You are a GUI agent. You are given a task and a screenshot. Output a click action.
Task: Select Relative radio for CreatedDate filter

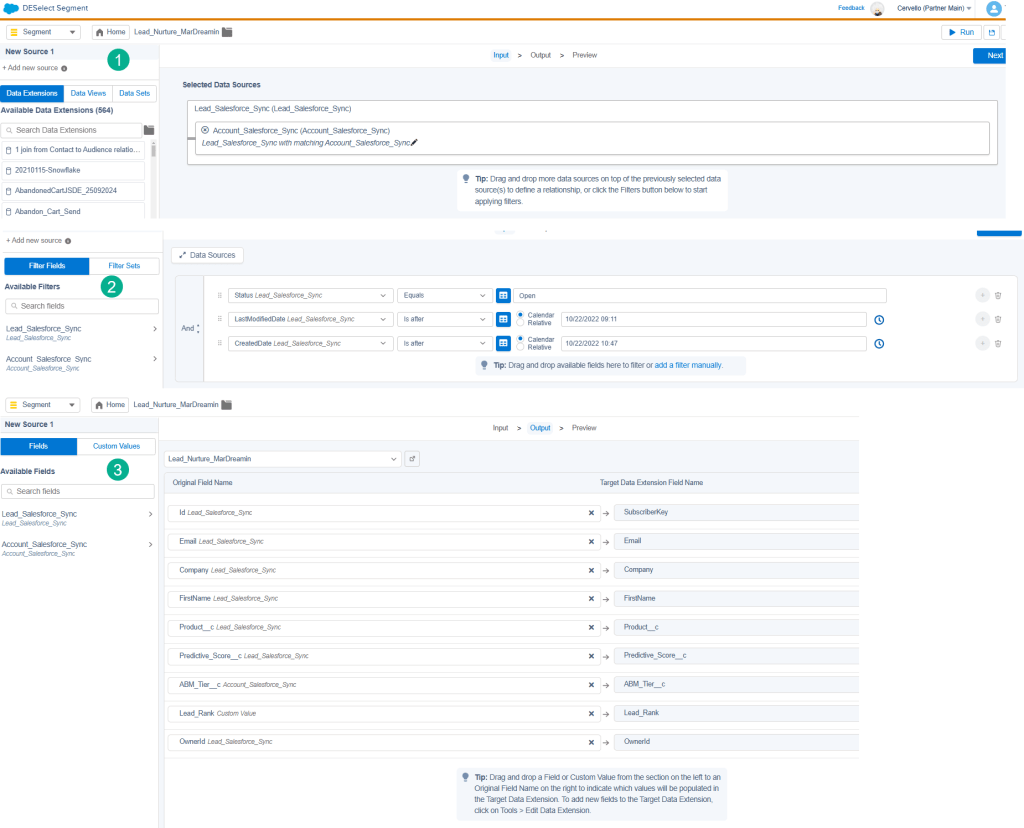(520, 347)
